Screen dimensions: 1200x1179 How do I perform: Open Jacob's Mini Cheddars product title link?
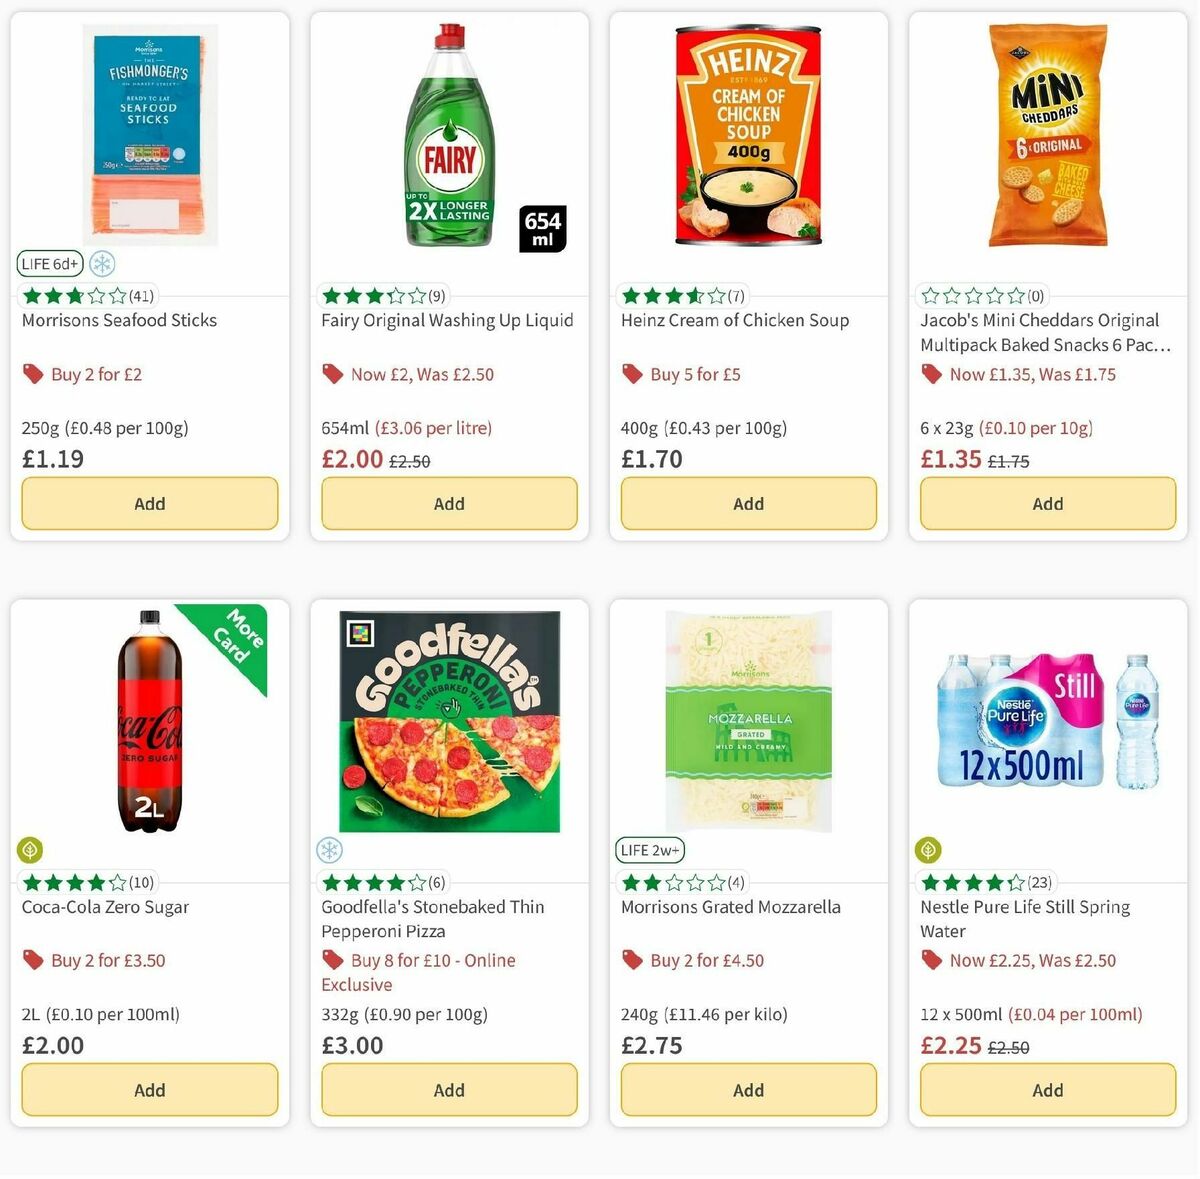(x=1040, y=331)
